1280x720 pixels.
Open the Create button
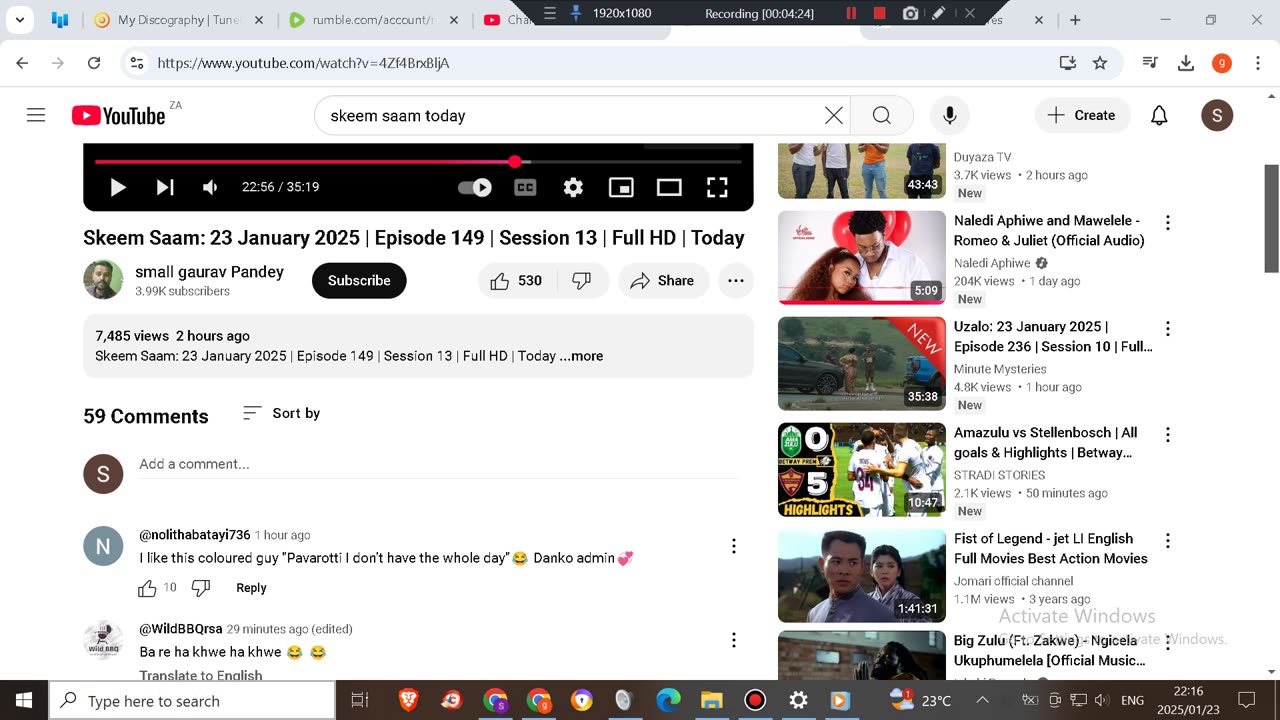coord(1082,116)
